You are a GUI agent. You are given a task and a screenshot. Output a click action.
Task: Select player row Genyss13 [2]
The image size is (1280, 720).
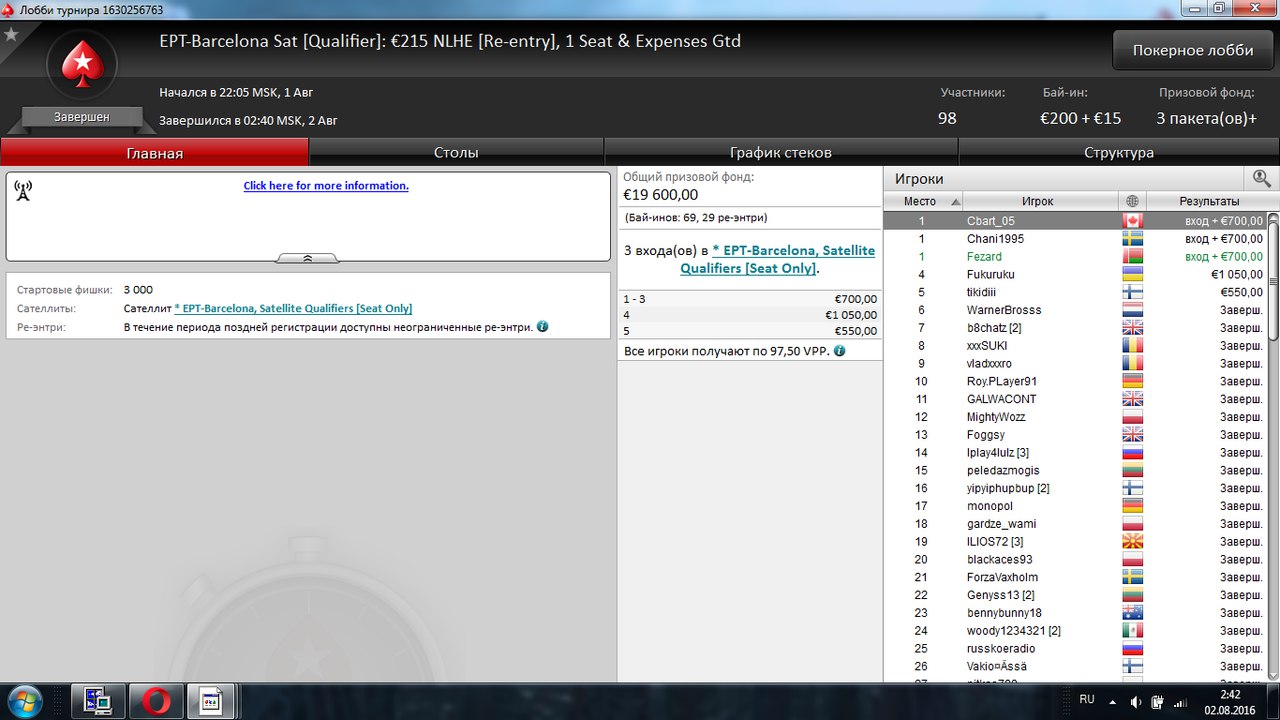tap(1075, 595)
